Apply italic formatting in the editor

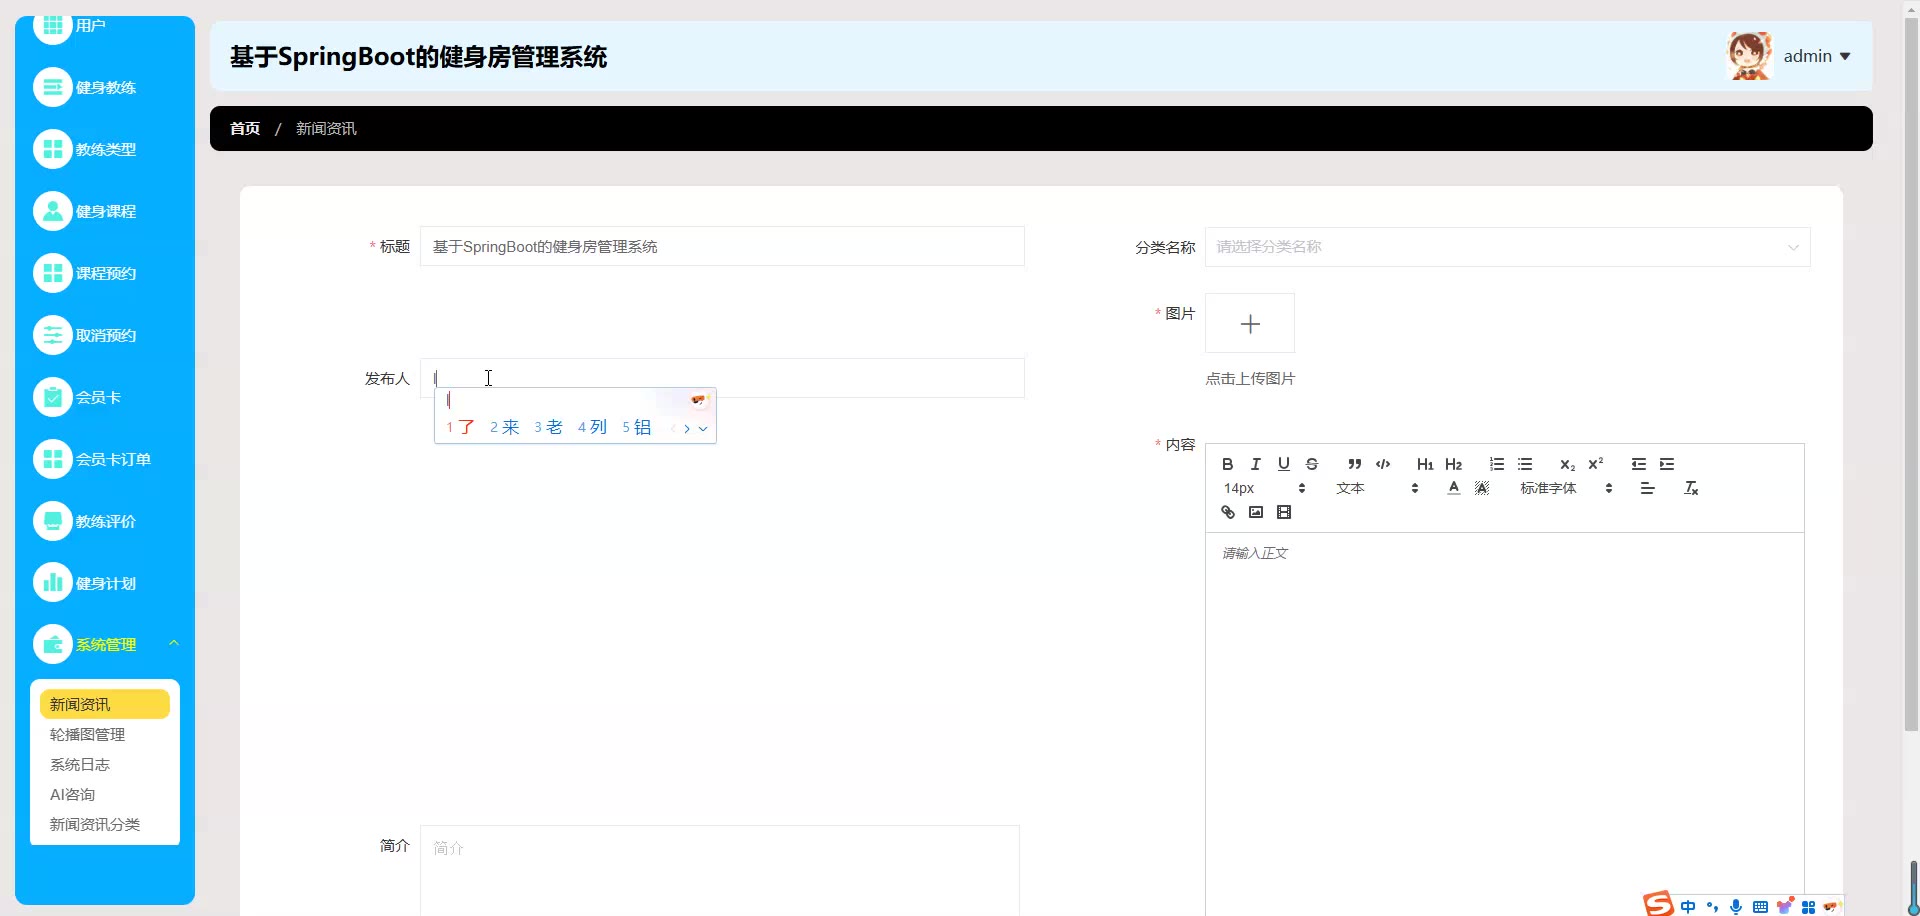pyautogui.click(x=1255, y=464)
